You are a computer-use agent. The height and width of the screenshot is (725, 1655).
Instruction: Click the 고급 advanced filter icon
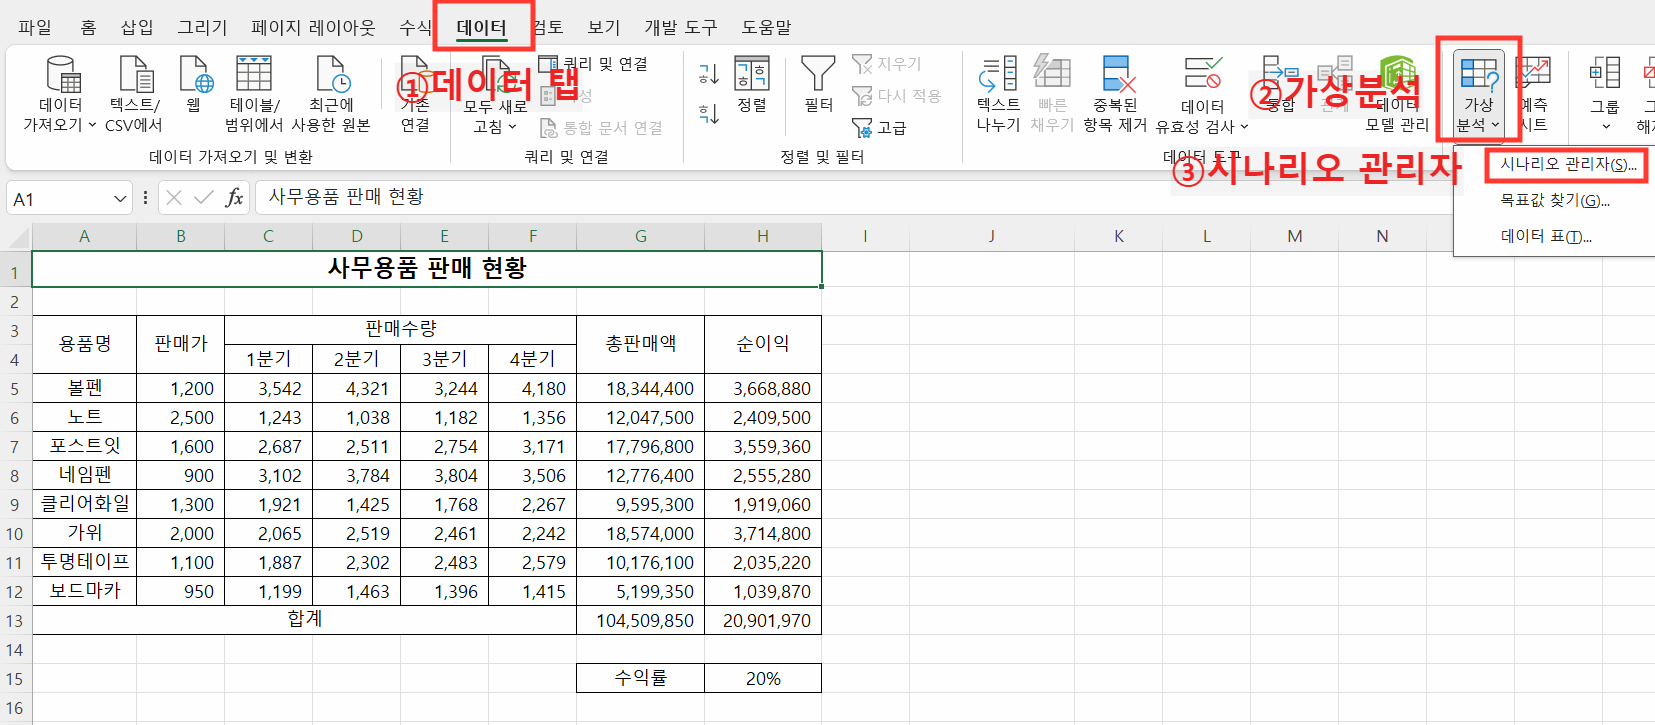click(x=862, y=128)
